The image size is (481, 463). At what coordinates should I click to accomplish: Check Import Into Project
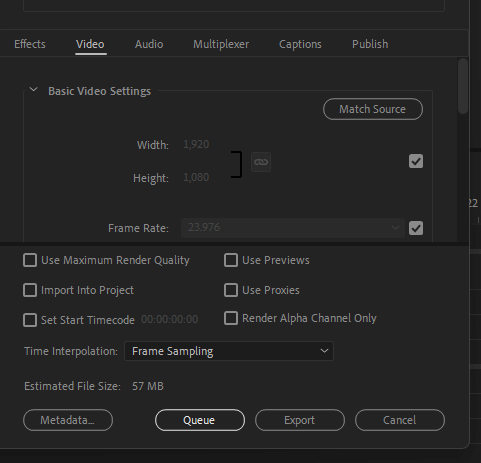30,290
